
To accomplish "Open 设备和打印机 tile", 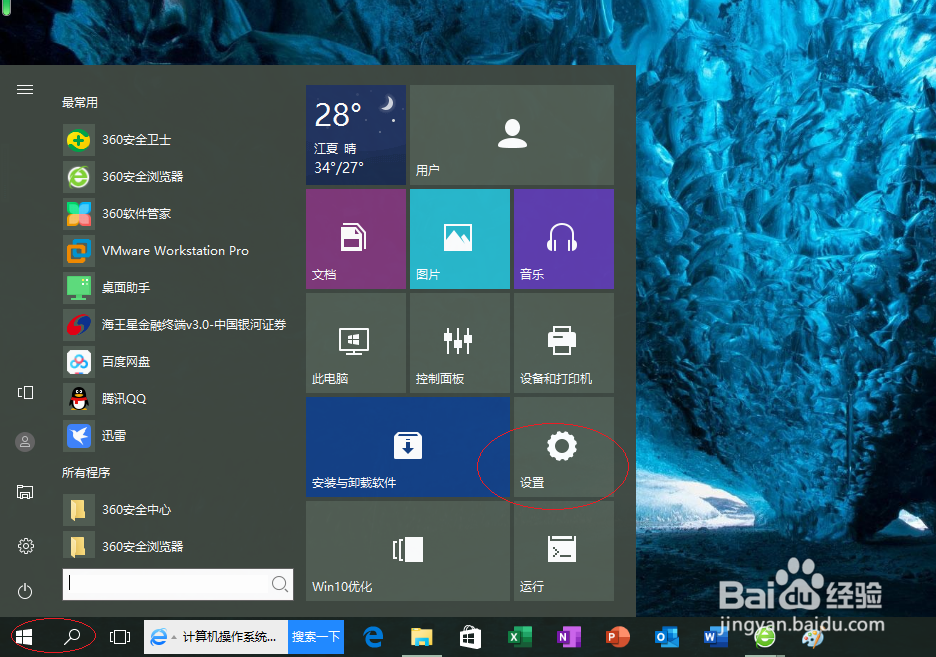I will pyautogui.click(x=564, y=343).
